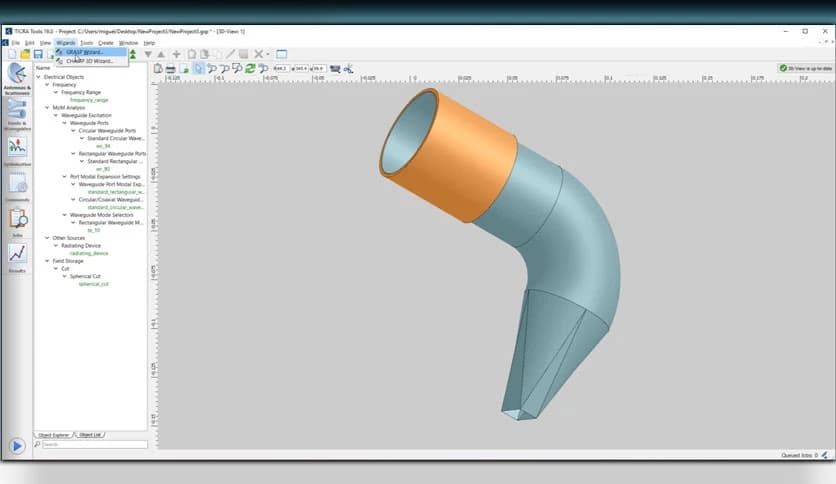This screenshot has height=484, width=836.
Task: Collapse the Electrical Objects tree node
Action: 39,77
